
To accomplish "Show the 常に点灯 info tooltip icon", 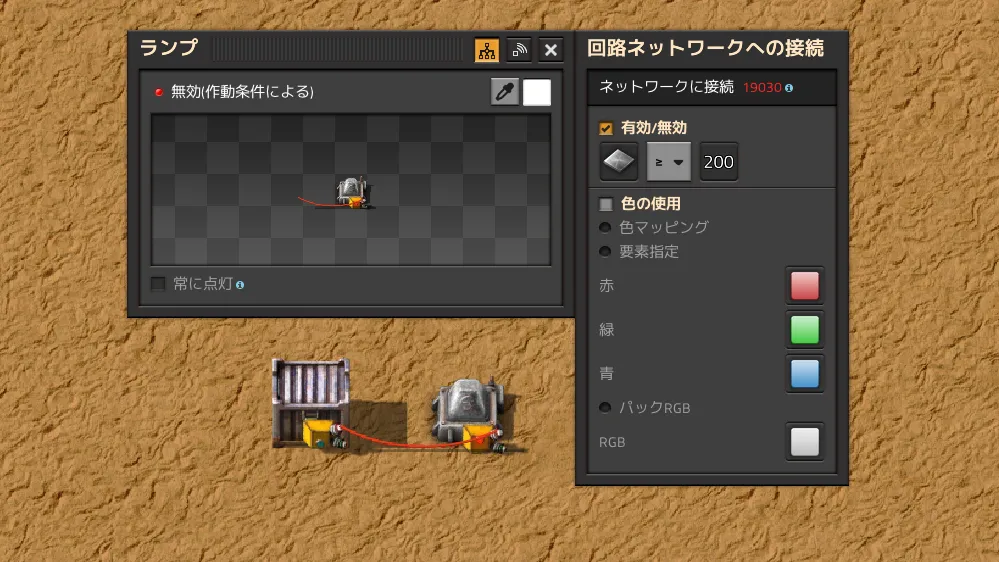I will (240, 285).
